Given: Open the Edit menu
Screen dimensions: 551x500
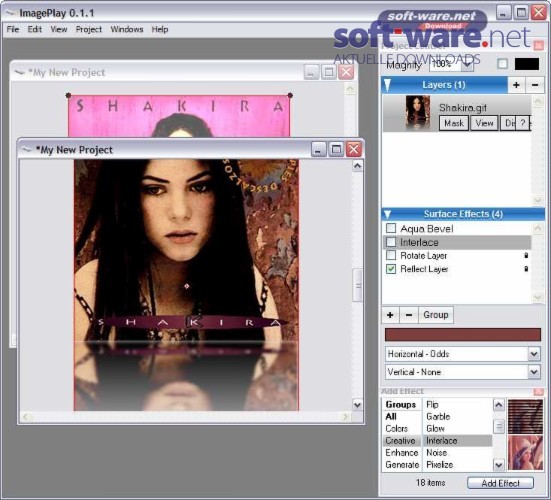Looking at the screenshot, I should tap(34, 30).
